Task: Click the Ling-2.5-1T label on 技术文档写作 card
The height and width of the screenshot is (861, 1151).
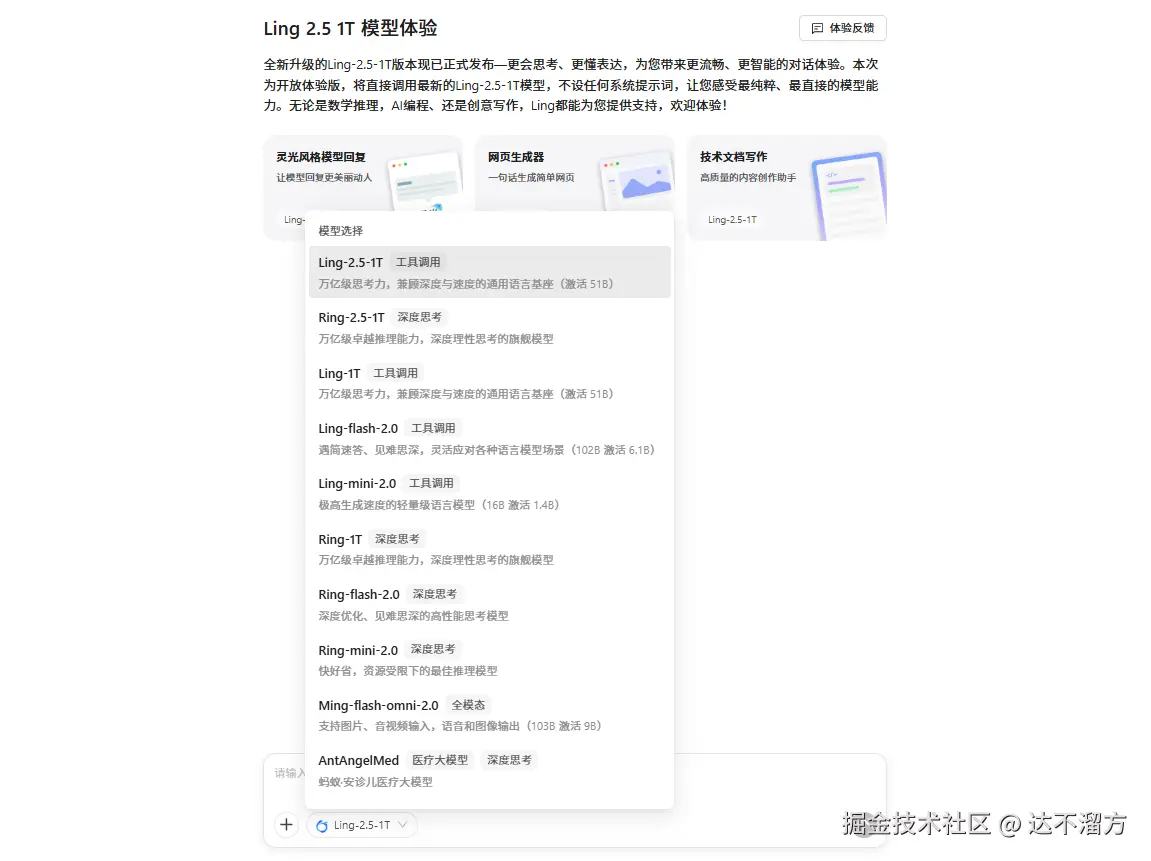Action: [x=732, y=219]
